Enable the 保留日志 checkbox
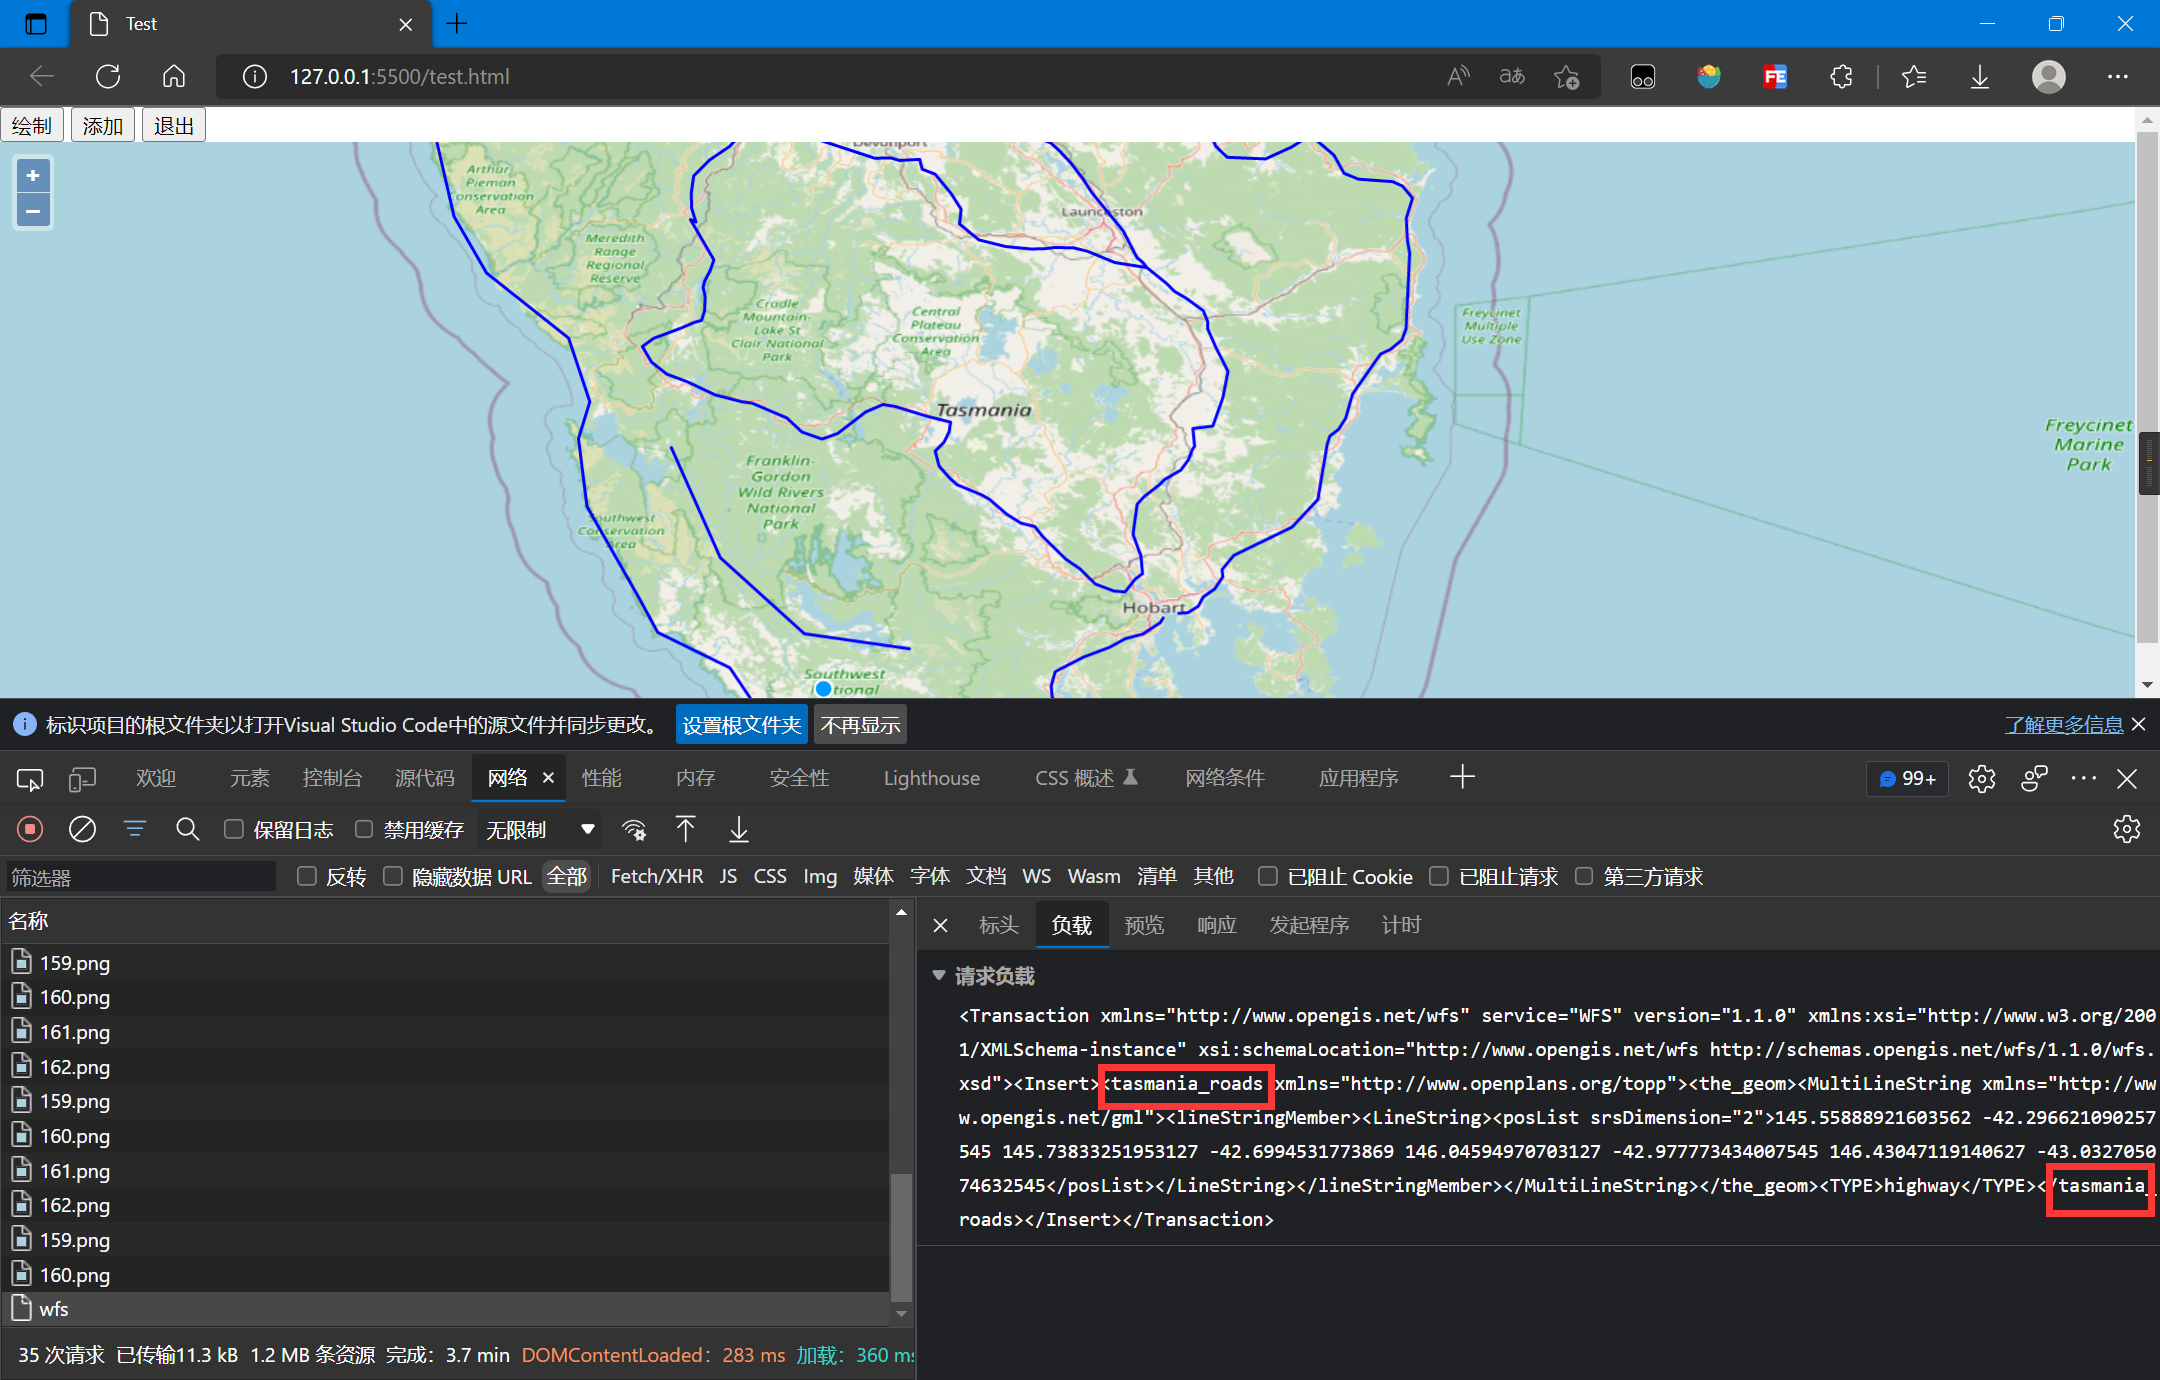Viewport: 2160px width, 1380px height. tap(234, 829)
